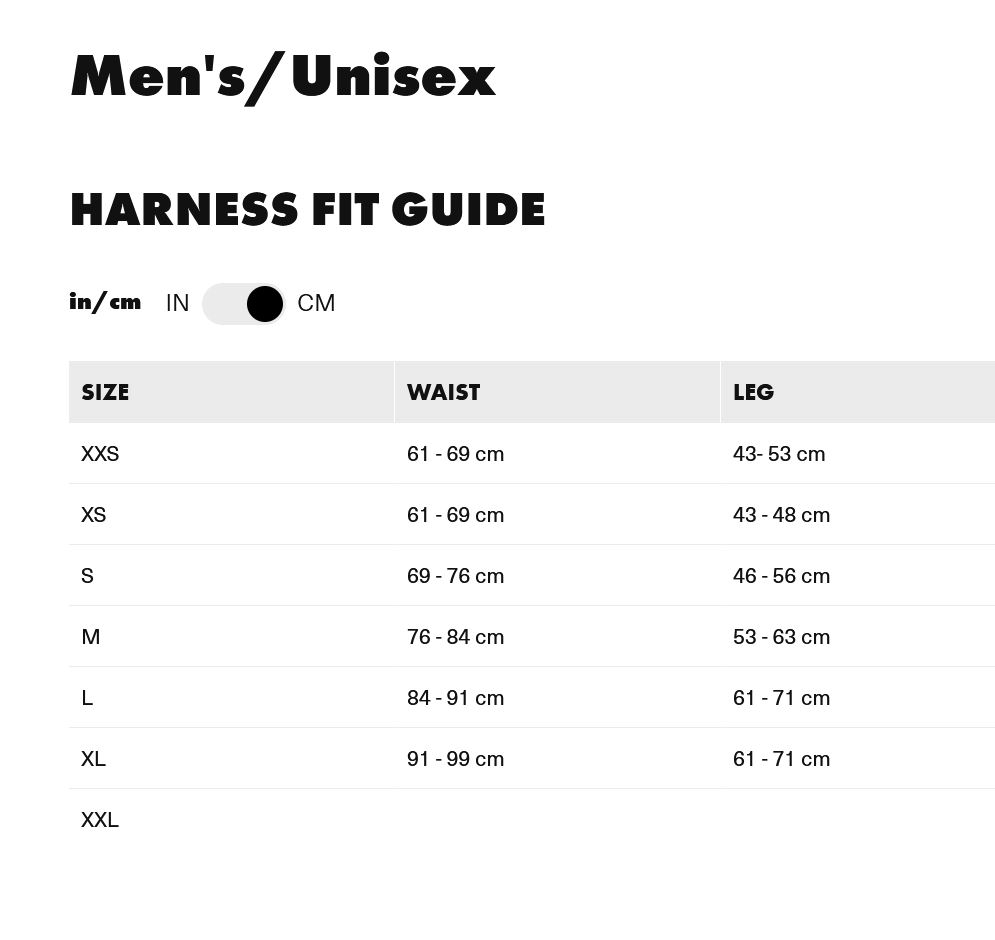Select the XXL size row
995x940 pixels.
[x=100, y=819]
